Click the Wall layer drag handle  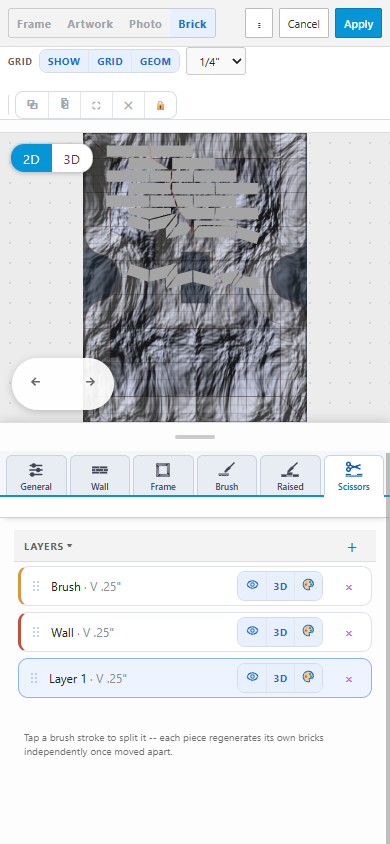coord(36,632)
